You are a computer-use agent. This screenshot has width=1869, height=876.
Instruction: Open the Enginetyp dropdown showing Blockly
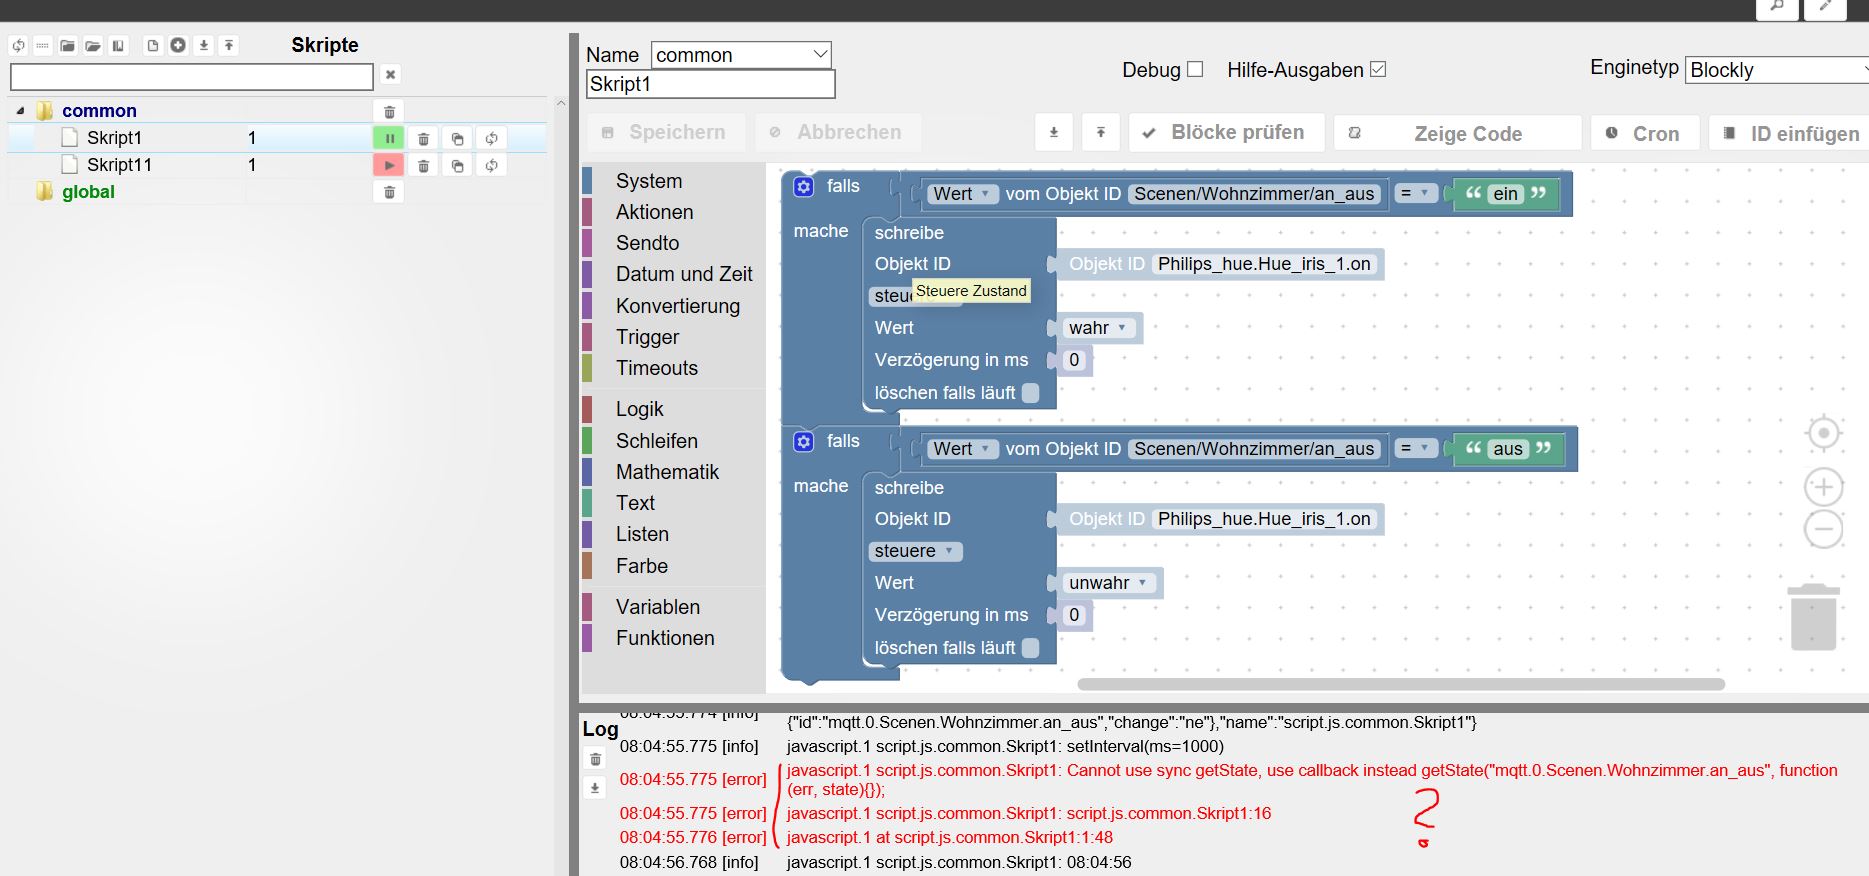point(1777,70)
